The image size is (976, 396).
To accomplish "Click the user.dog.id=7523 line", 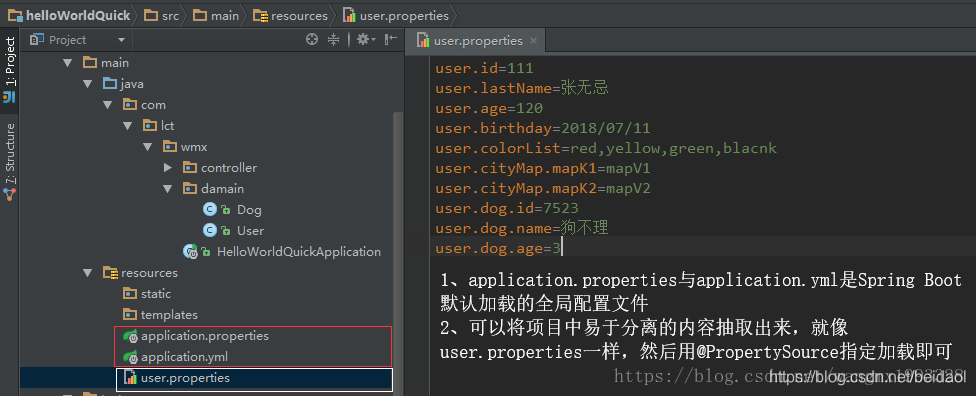I will (x=507, y=209).
